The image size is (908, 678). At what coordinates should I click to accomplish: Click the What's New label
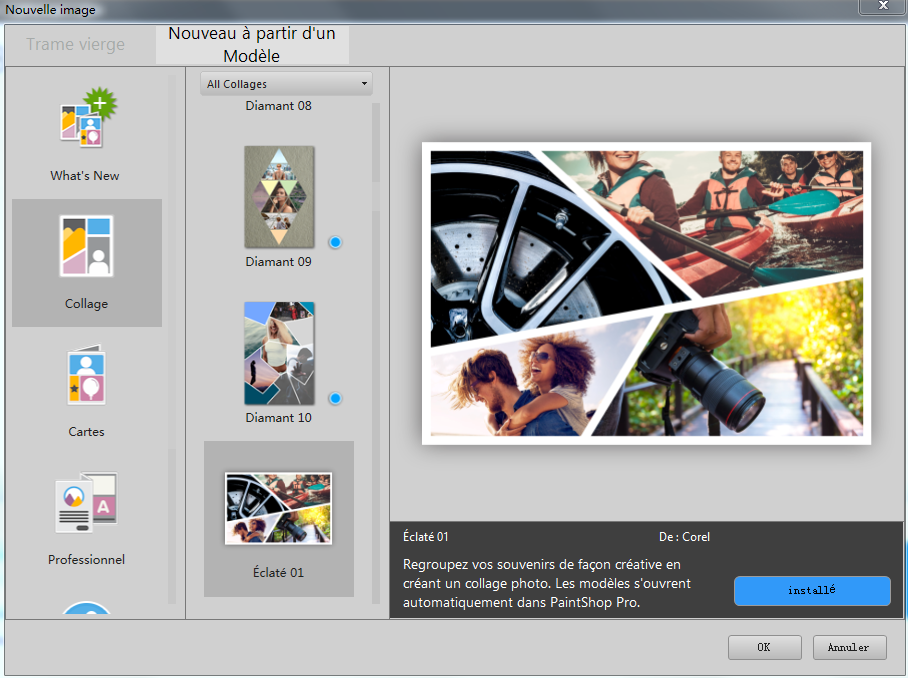85,175
